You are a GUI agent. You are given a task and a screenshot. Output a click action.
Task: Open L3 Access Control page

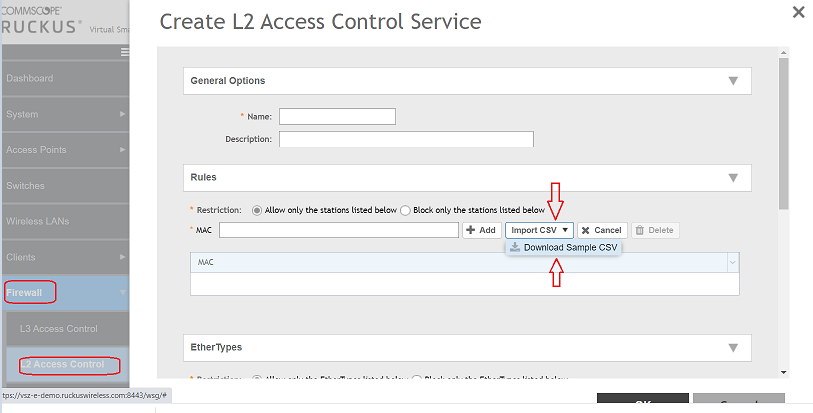[x=59, y=328]
